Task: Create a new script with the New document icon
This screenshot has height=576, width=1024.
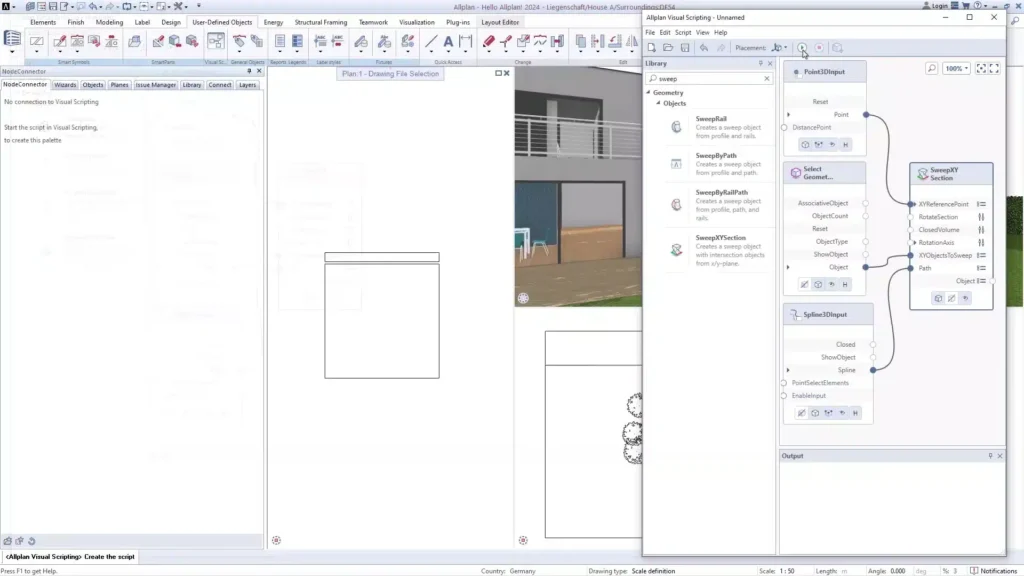Action: point(650,47)
